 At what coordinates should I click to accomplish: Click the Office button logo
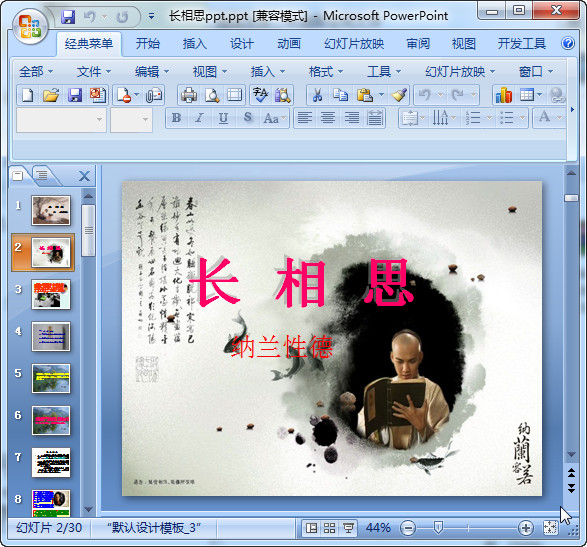[30, 26]
